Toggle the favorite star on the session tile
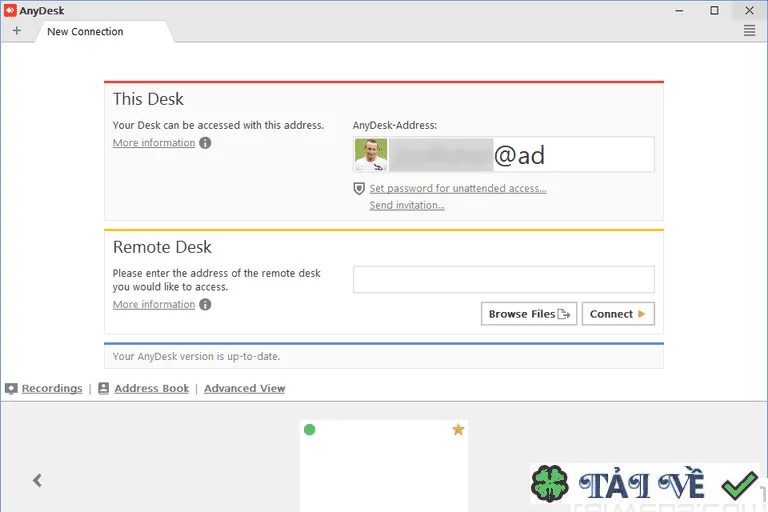768x512 pixels. tap(458, 430)
